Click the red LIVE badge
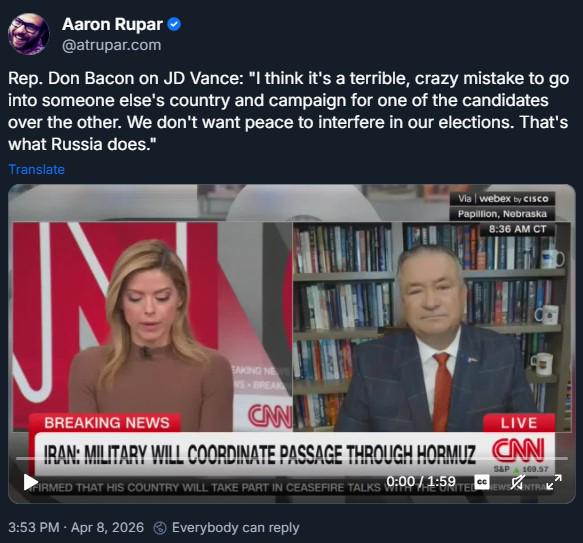 519,423
